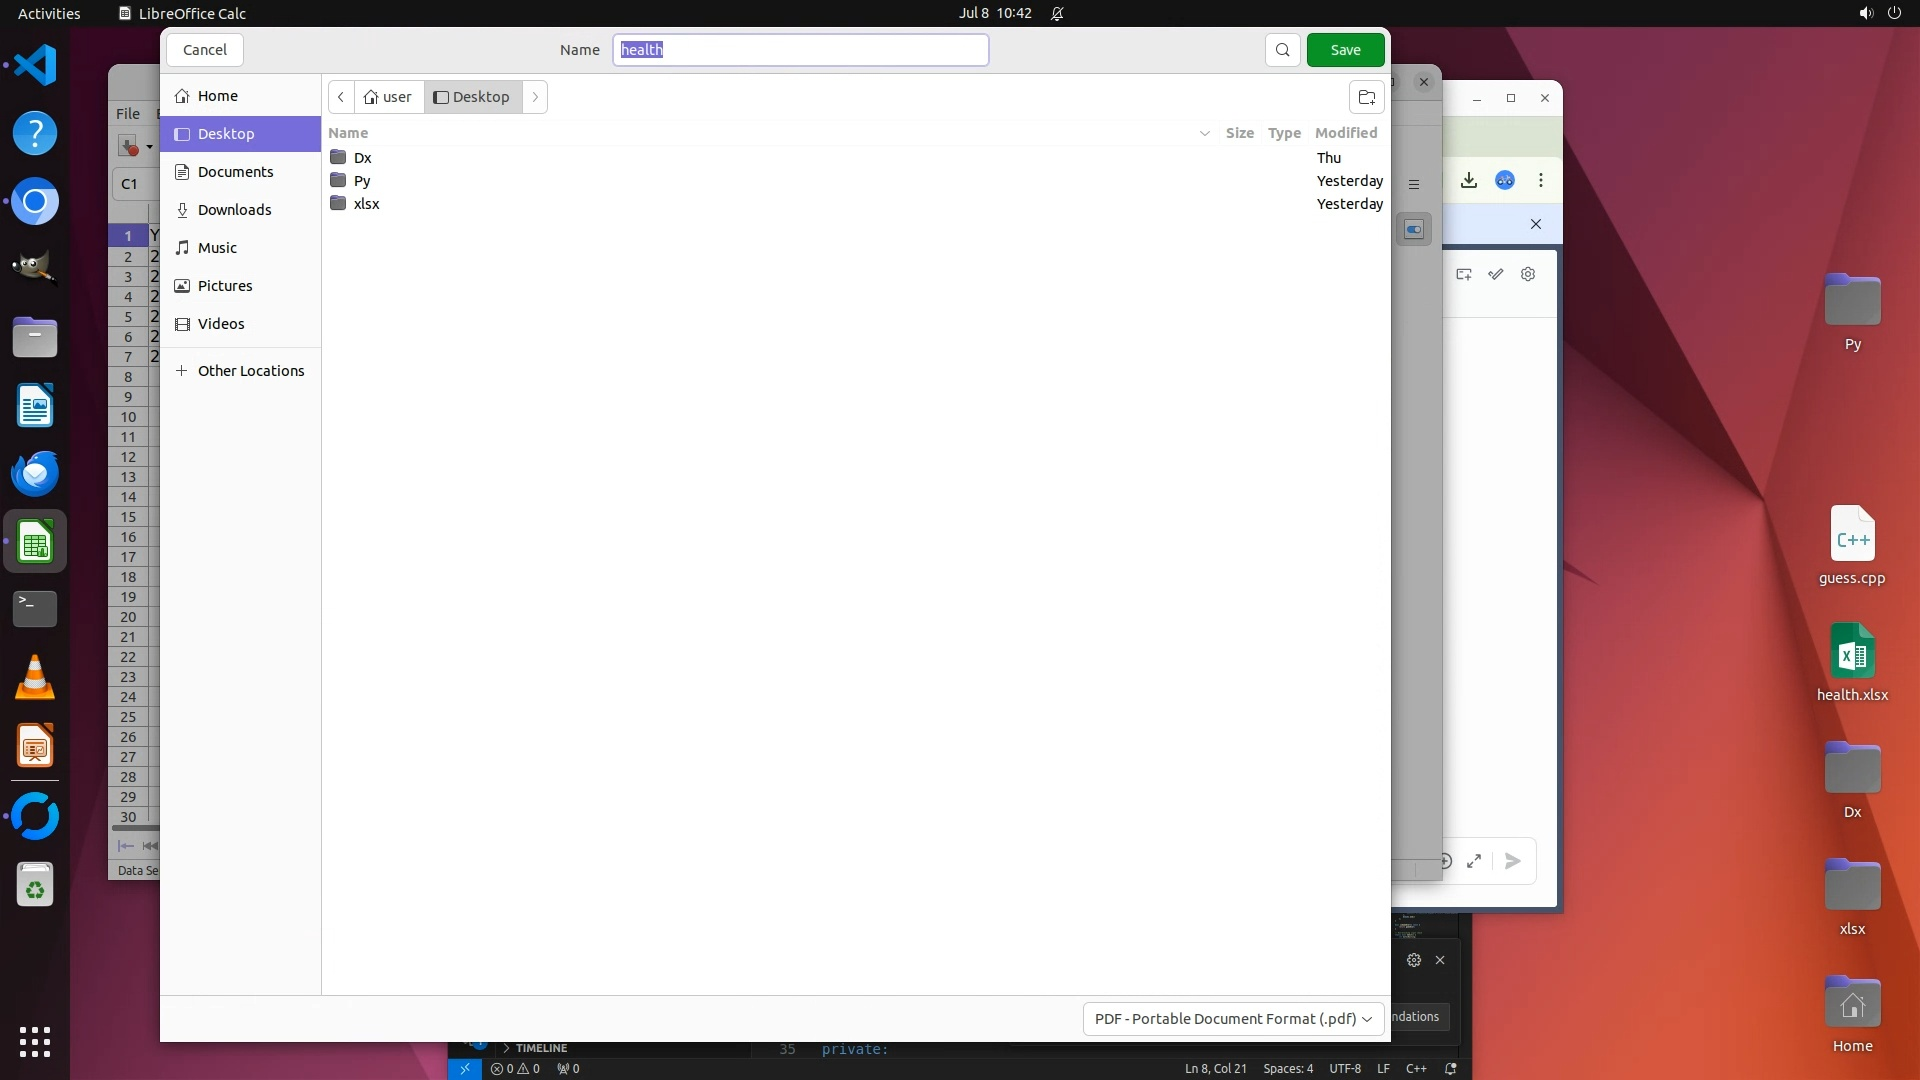Open the Visual Studio Code dock icon

coord(35,66)
